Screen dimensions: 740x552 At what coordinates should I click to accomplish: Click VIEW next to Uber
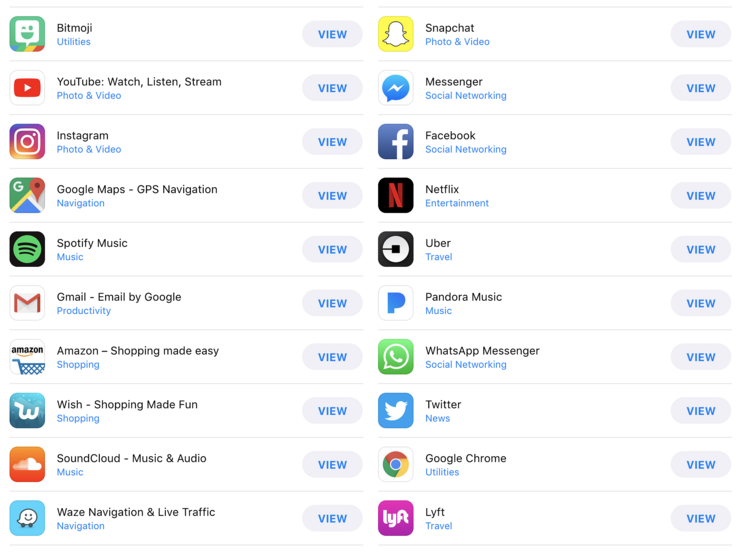point(701,250)
